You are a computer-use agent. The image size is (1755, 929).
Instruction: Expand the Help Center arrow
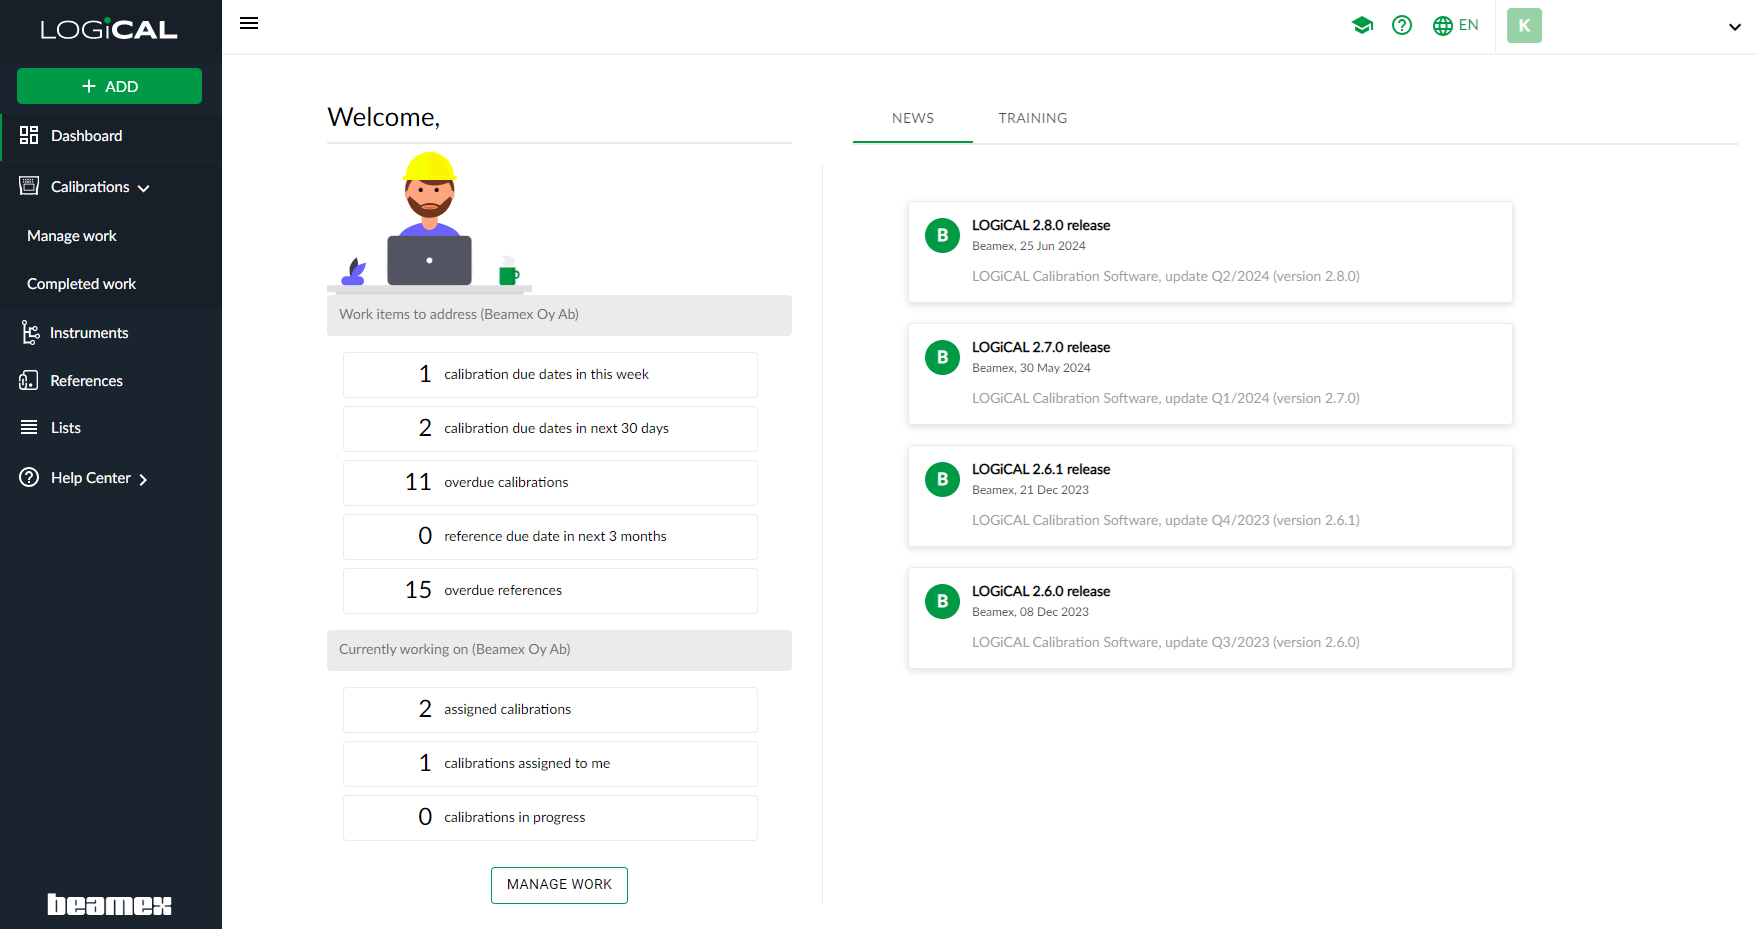point(143,480)
